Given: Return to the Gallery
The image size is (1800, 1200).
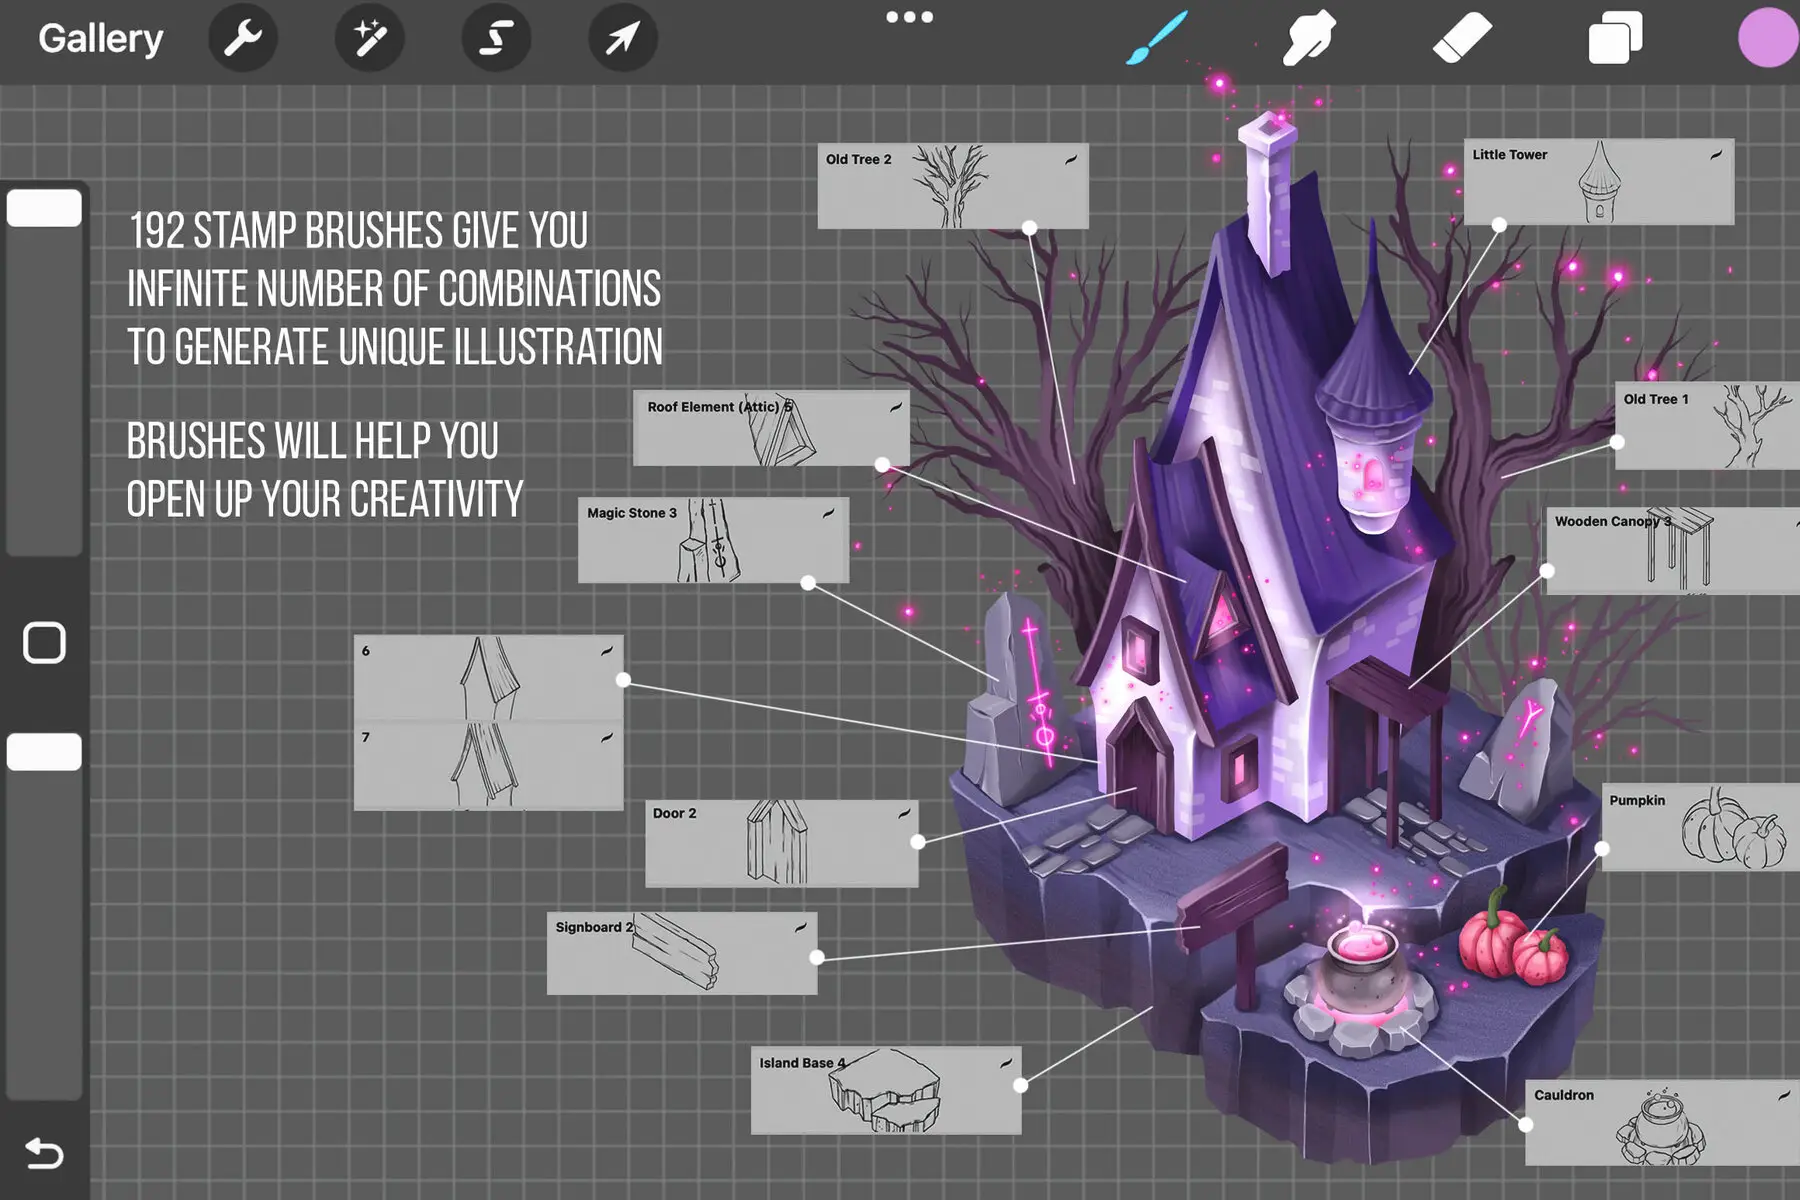Looking at the screenshot, I should [100, 37].
